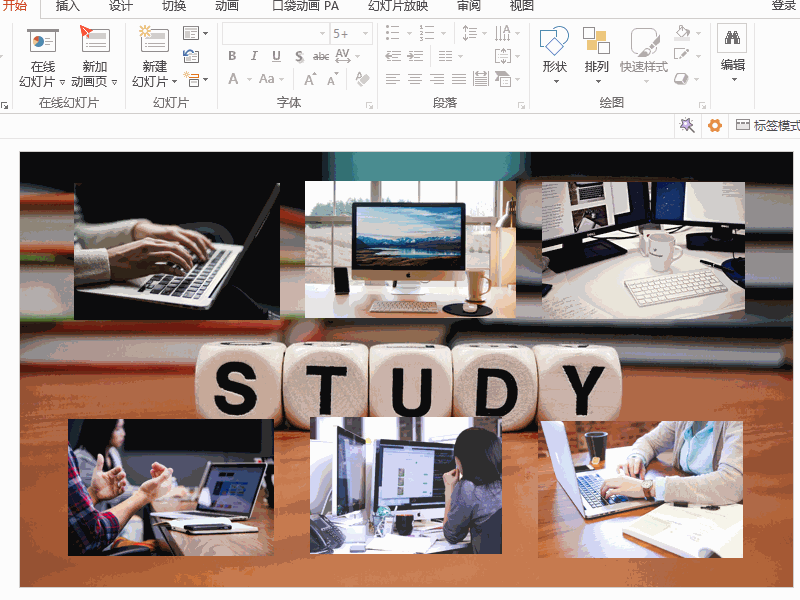
Task: Click the magic wand icon
Action: (687, 125)
